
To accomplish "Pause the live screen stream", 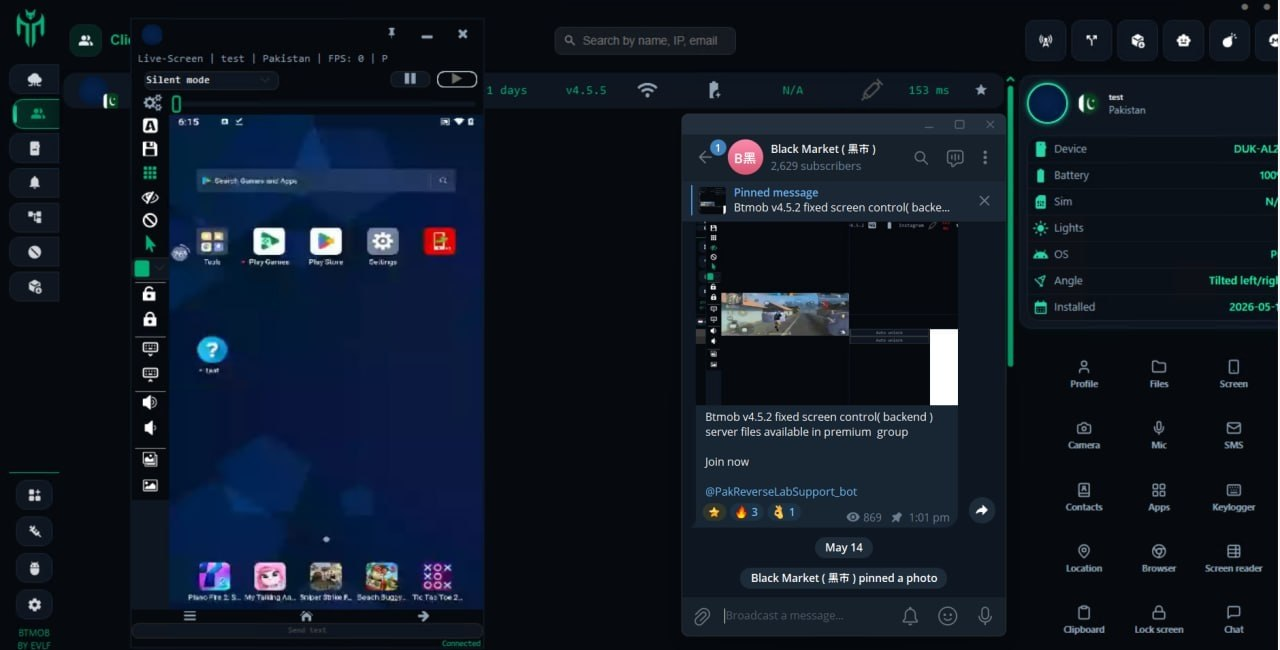I will 410,79.
